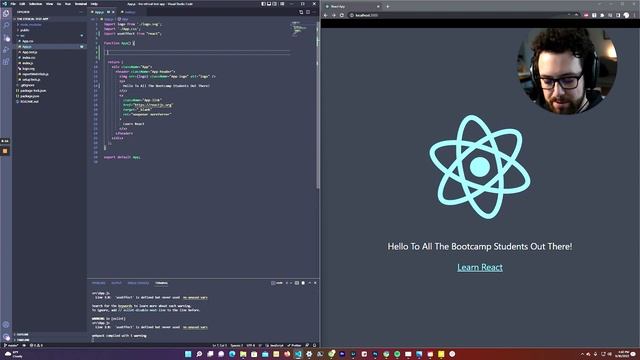Open the Explorer view in activity bar
Image resolution: width=640 pixels, height=360 pixels.
click(x=6, y=14)
